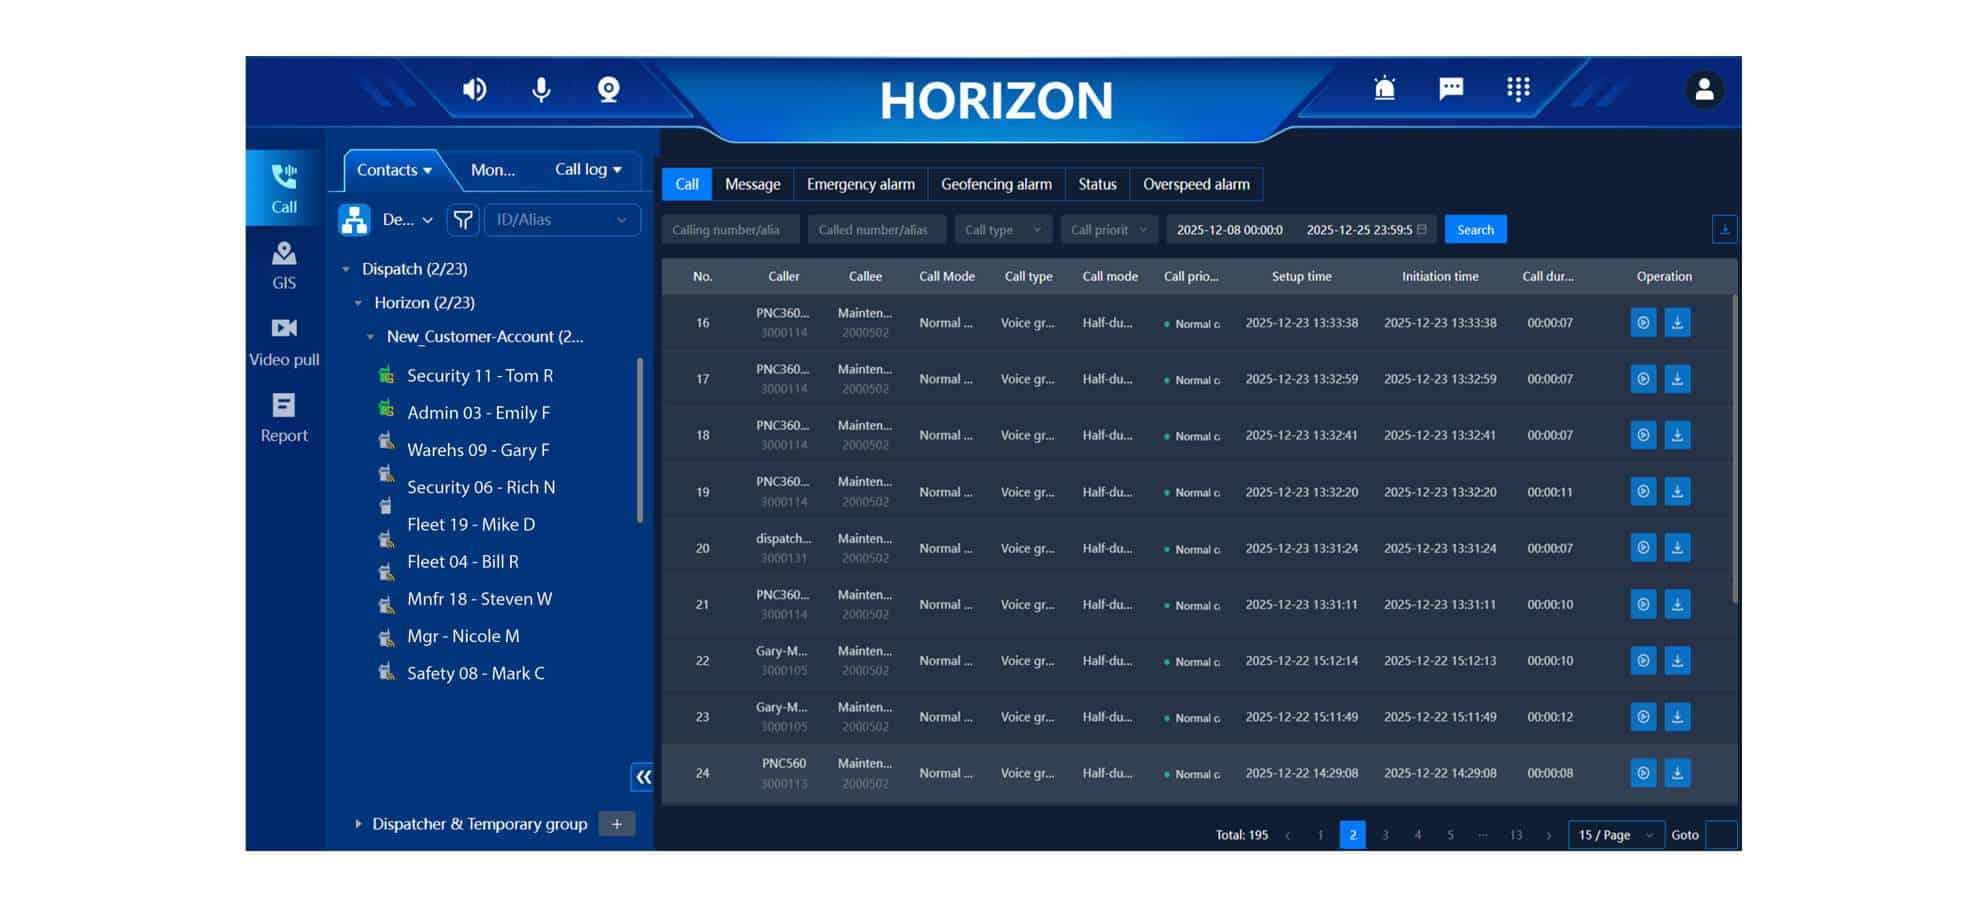Open the user profile avatar
The image size is (1980, 900).
(x=1704, y=90)
